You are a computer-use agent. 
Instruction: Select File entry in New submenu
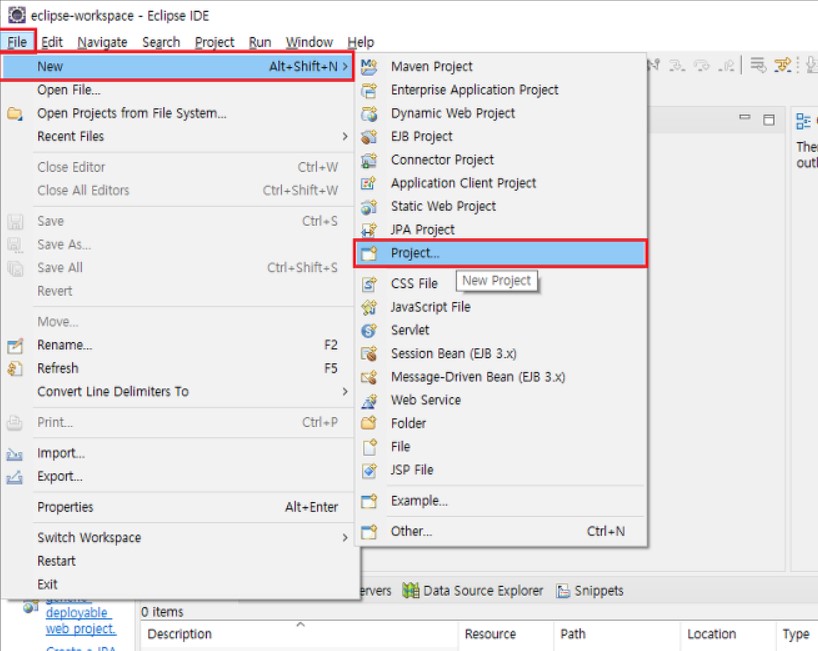[501, 447]
